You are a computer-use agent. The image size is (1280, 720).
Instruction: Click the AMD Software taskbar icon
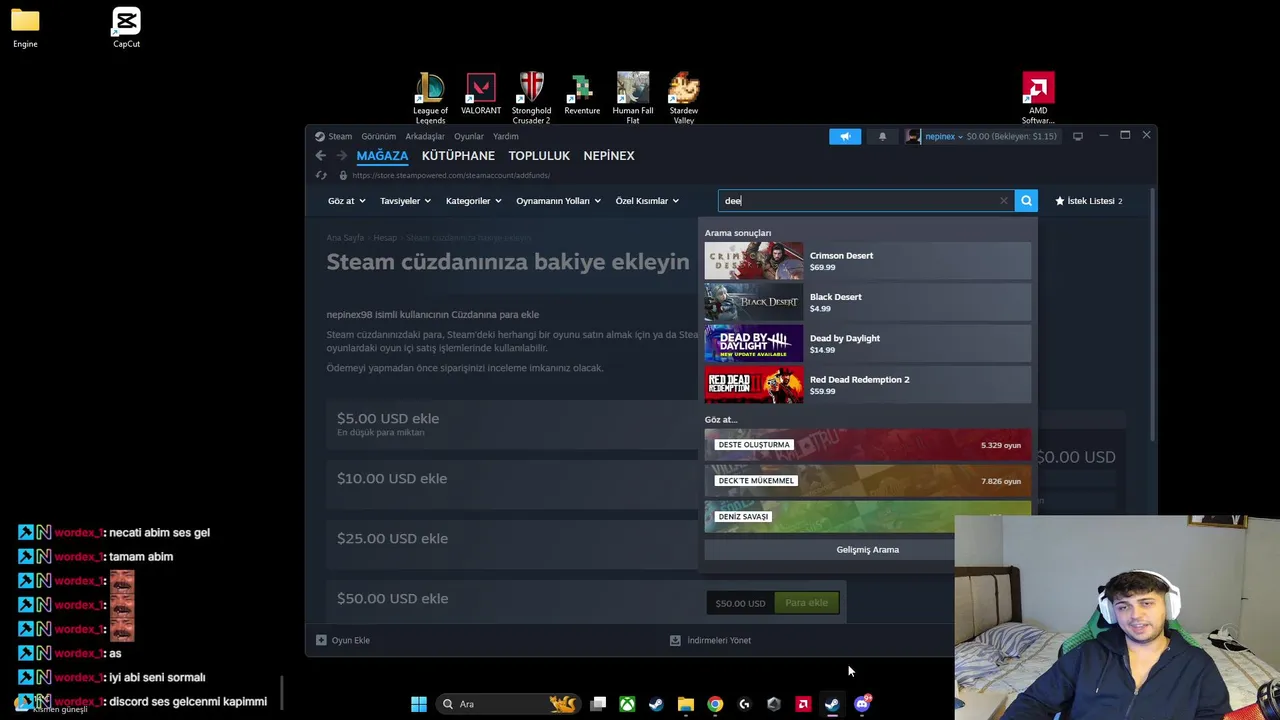(803, 704)
